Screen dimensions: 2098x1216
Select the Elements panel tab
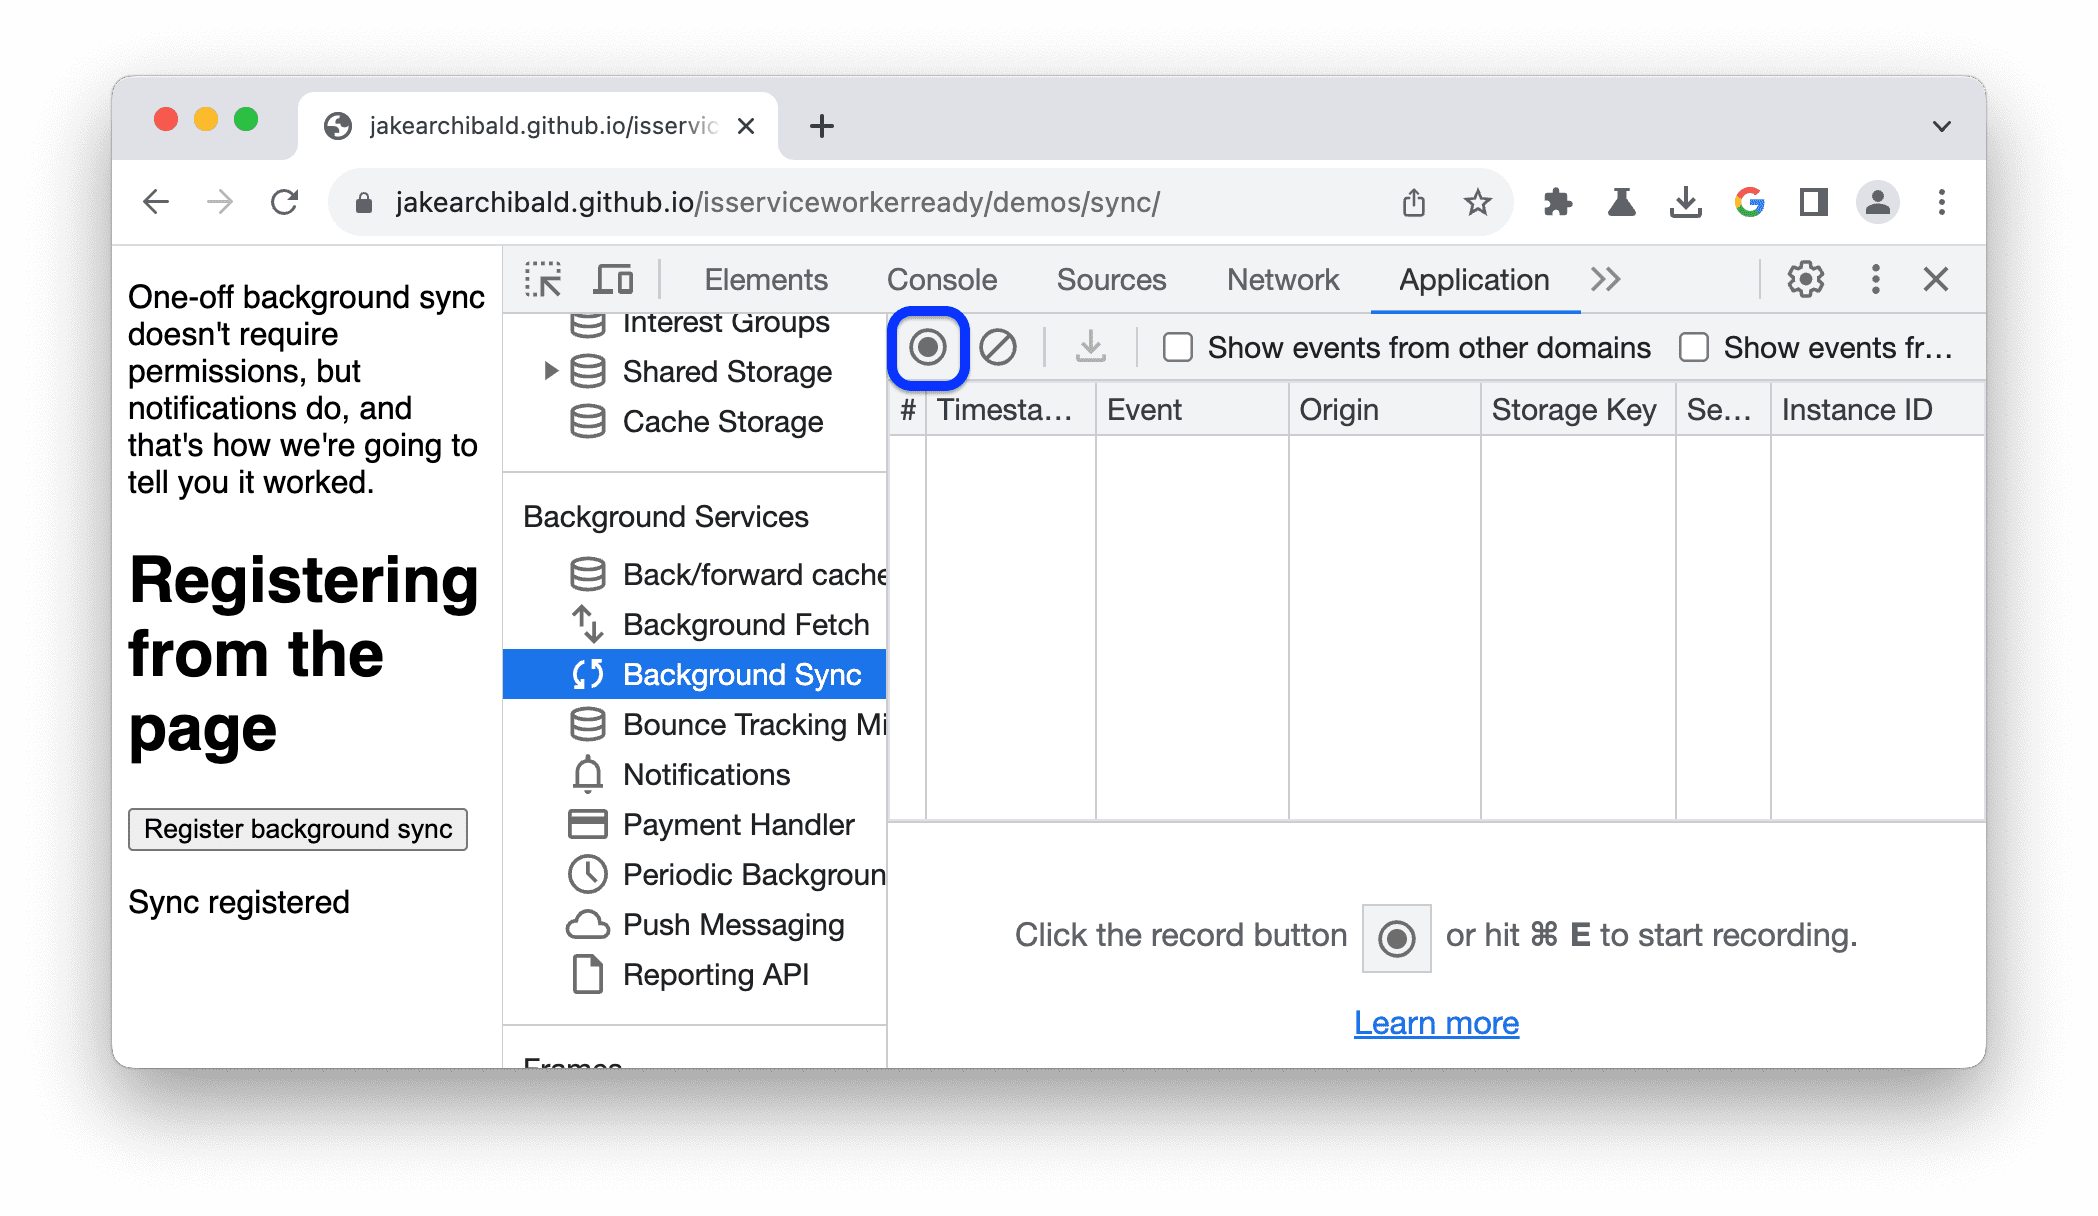765,279
